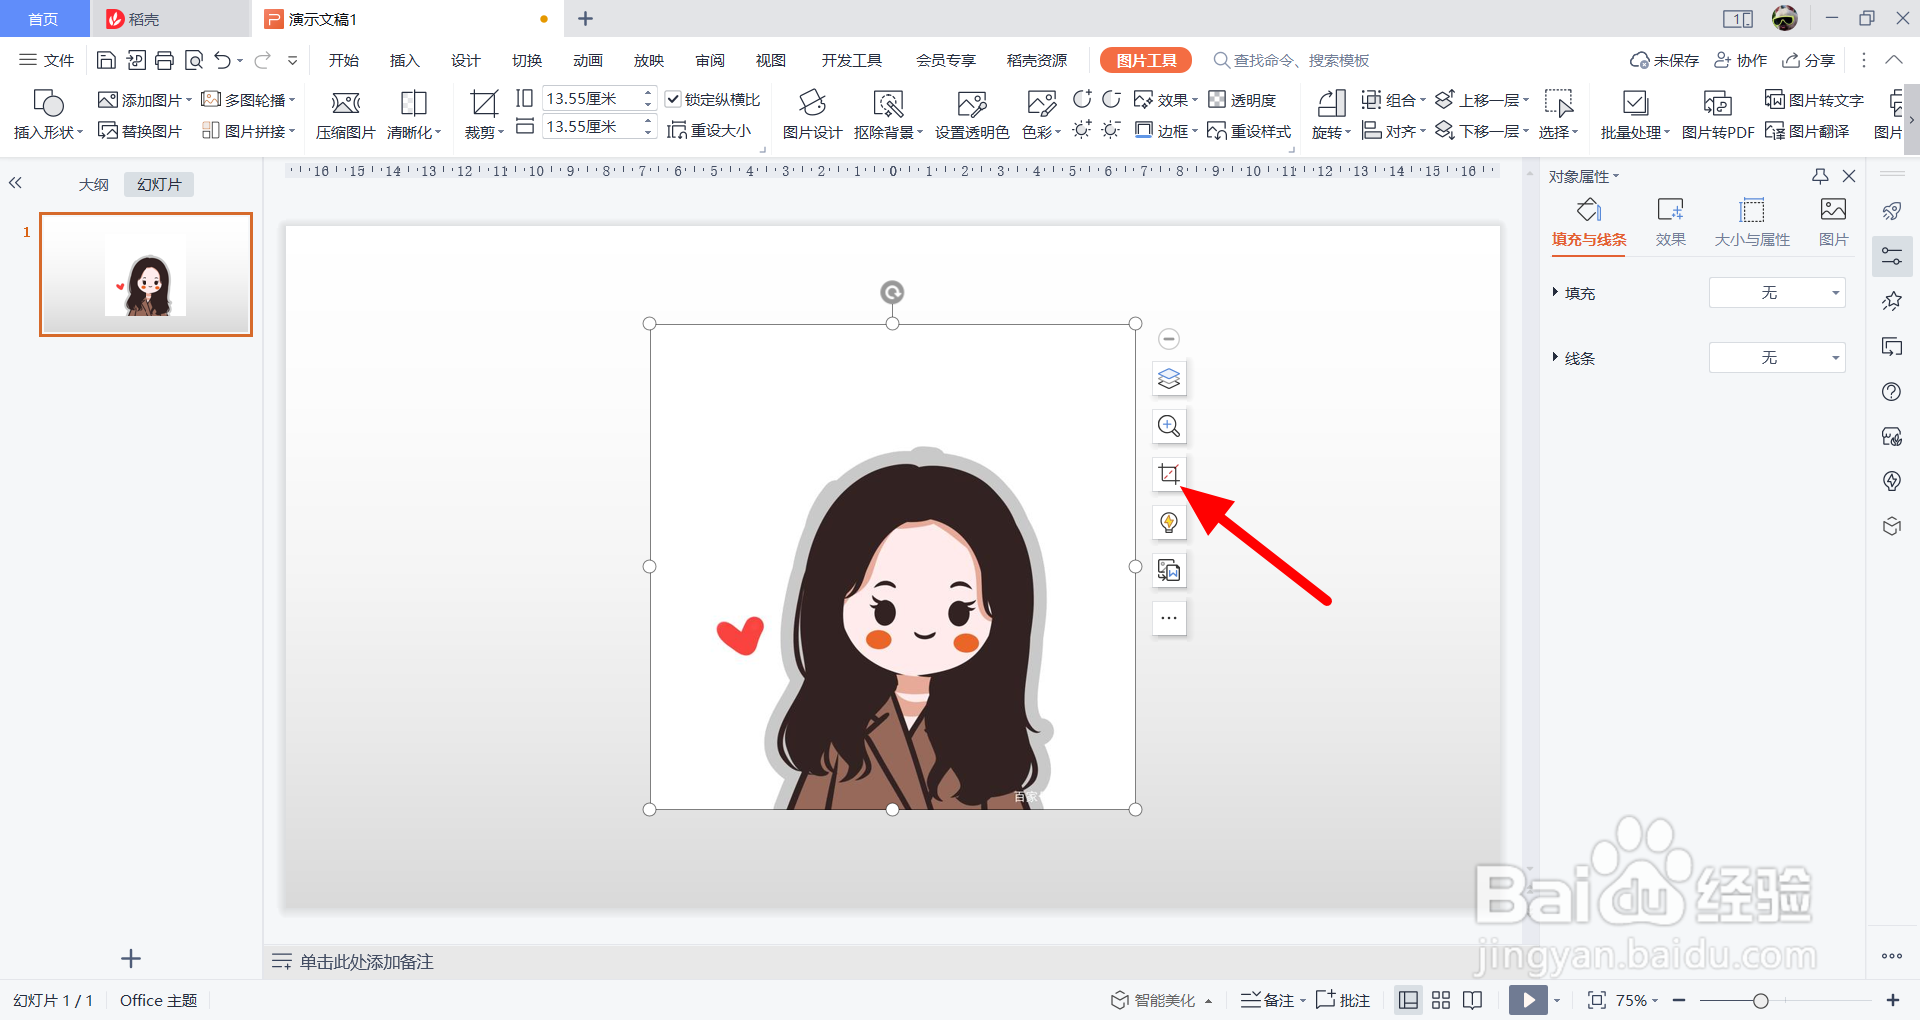Click the rotation handle above the image
Image resolution: width=1920 pixels, height=1020 pixels.
[x=892, y=292]
